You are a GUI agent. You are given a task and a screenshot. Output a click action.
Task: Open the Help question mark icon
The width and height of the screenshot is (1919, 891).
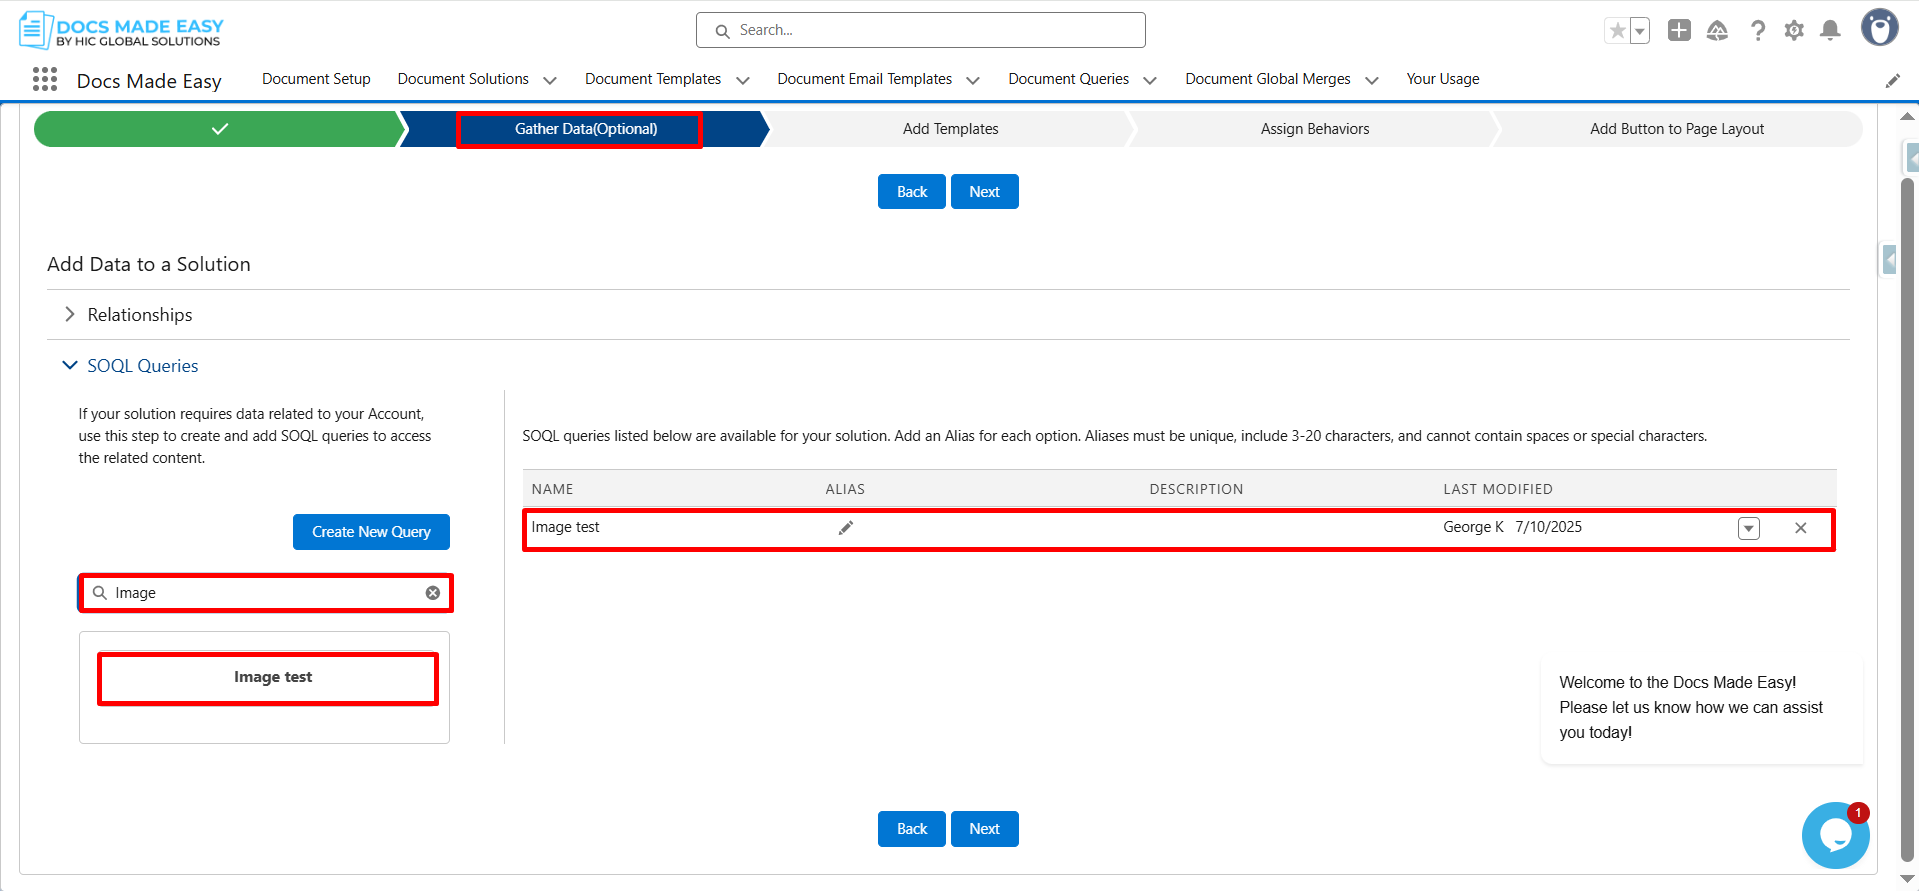coord(1757,31)
